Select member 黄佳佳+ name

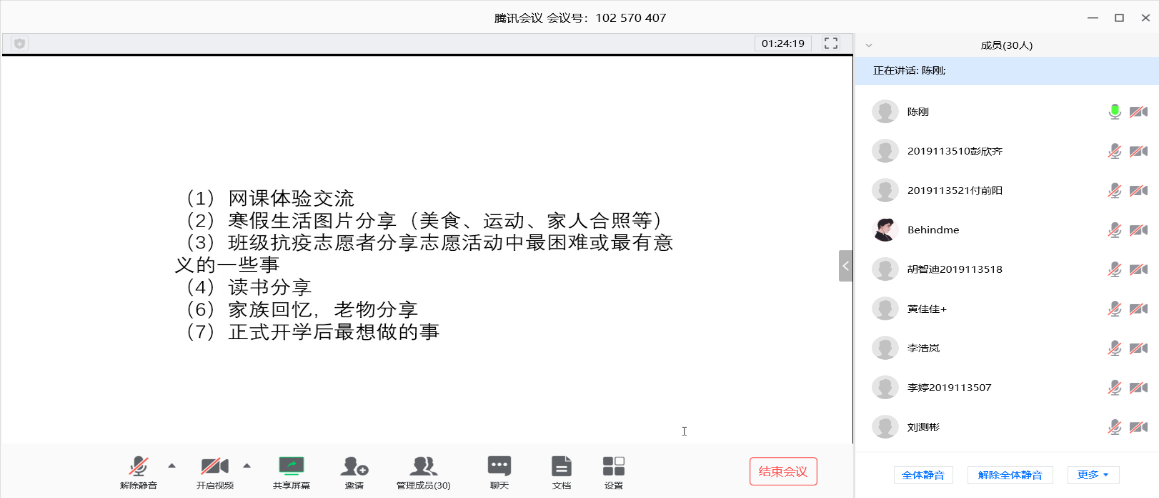927,309
